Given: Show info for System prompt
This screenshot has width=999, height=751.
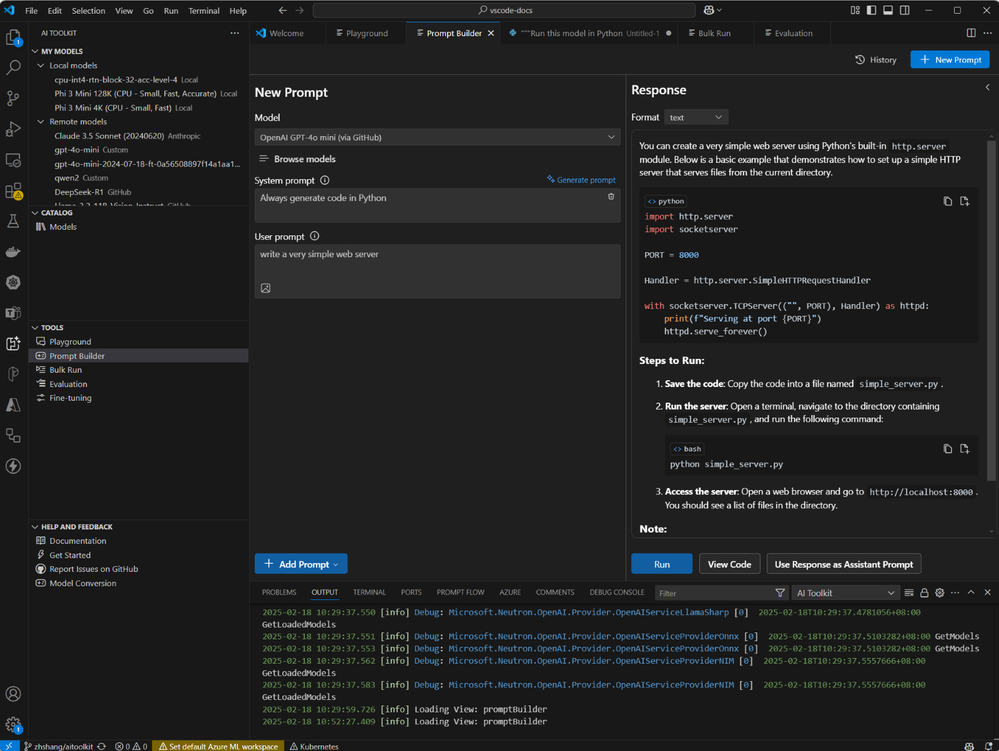Looking at the screenshot, I should (x=325, y=180).
